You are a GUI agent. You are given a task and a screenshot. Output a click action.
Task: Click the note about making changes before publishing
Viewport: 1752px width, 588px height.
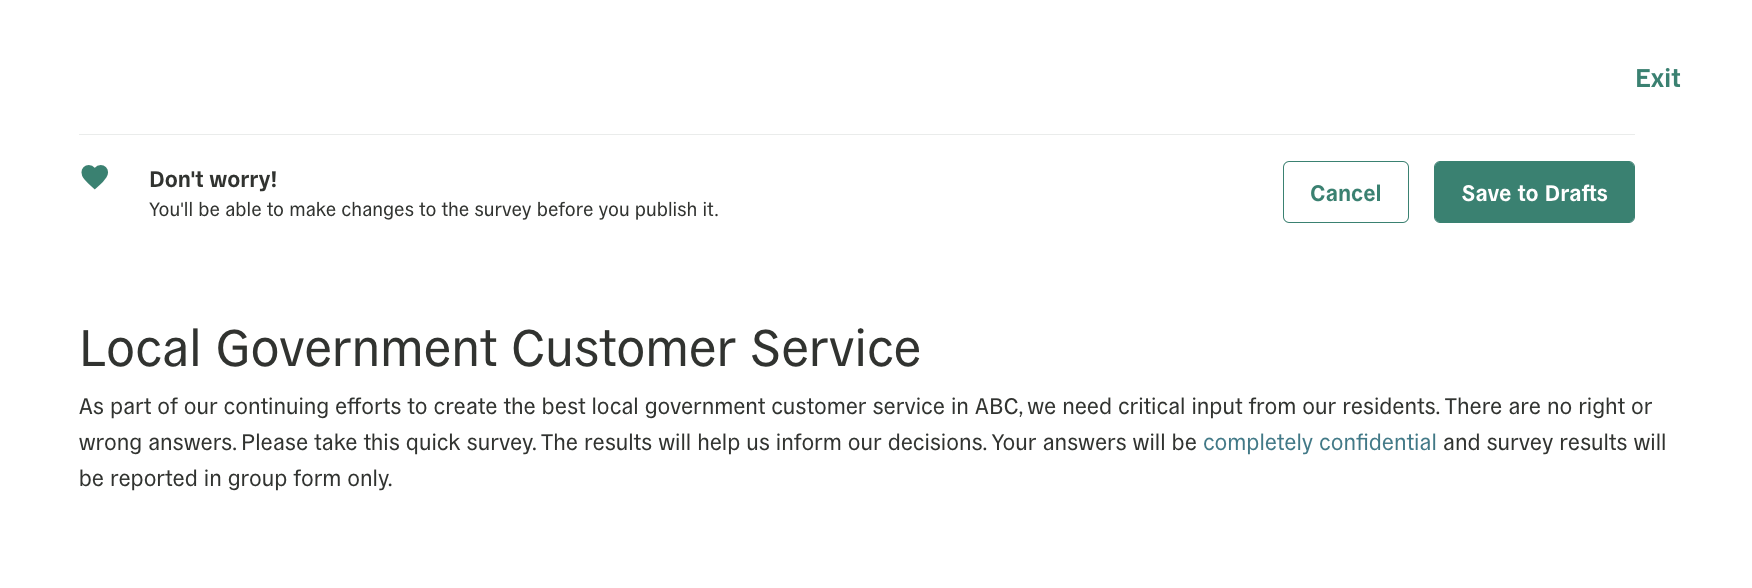click(x=433, y=209)
